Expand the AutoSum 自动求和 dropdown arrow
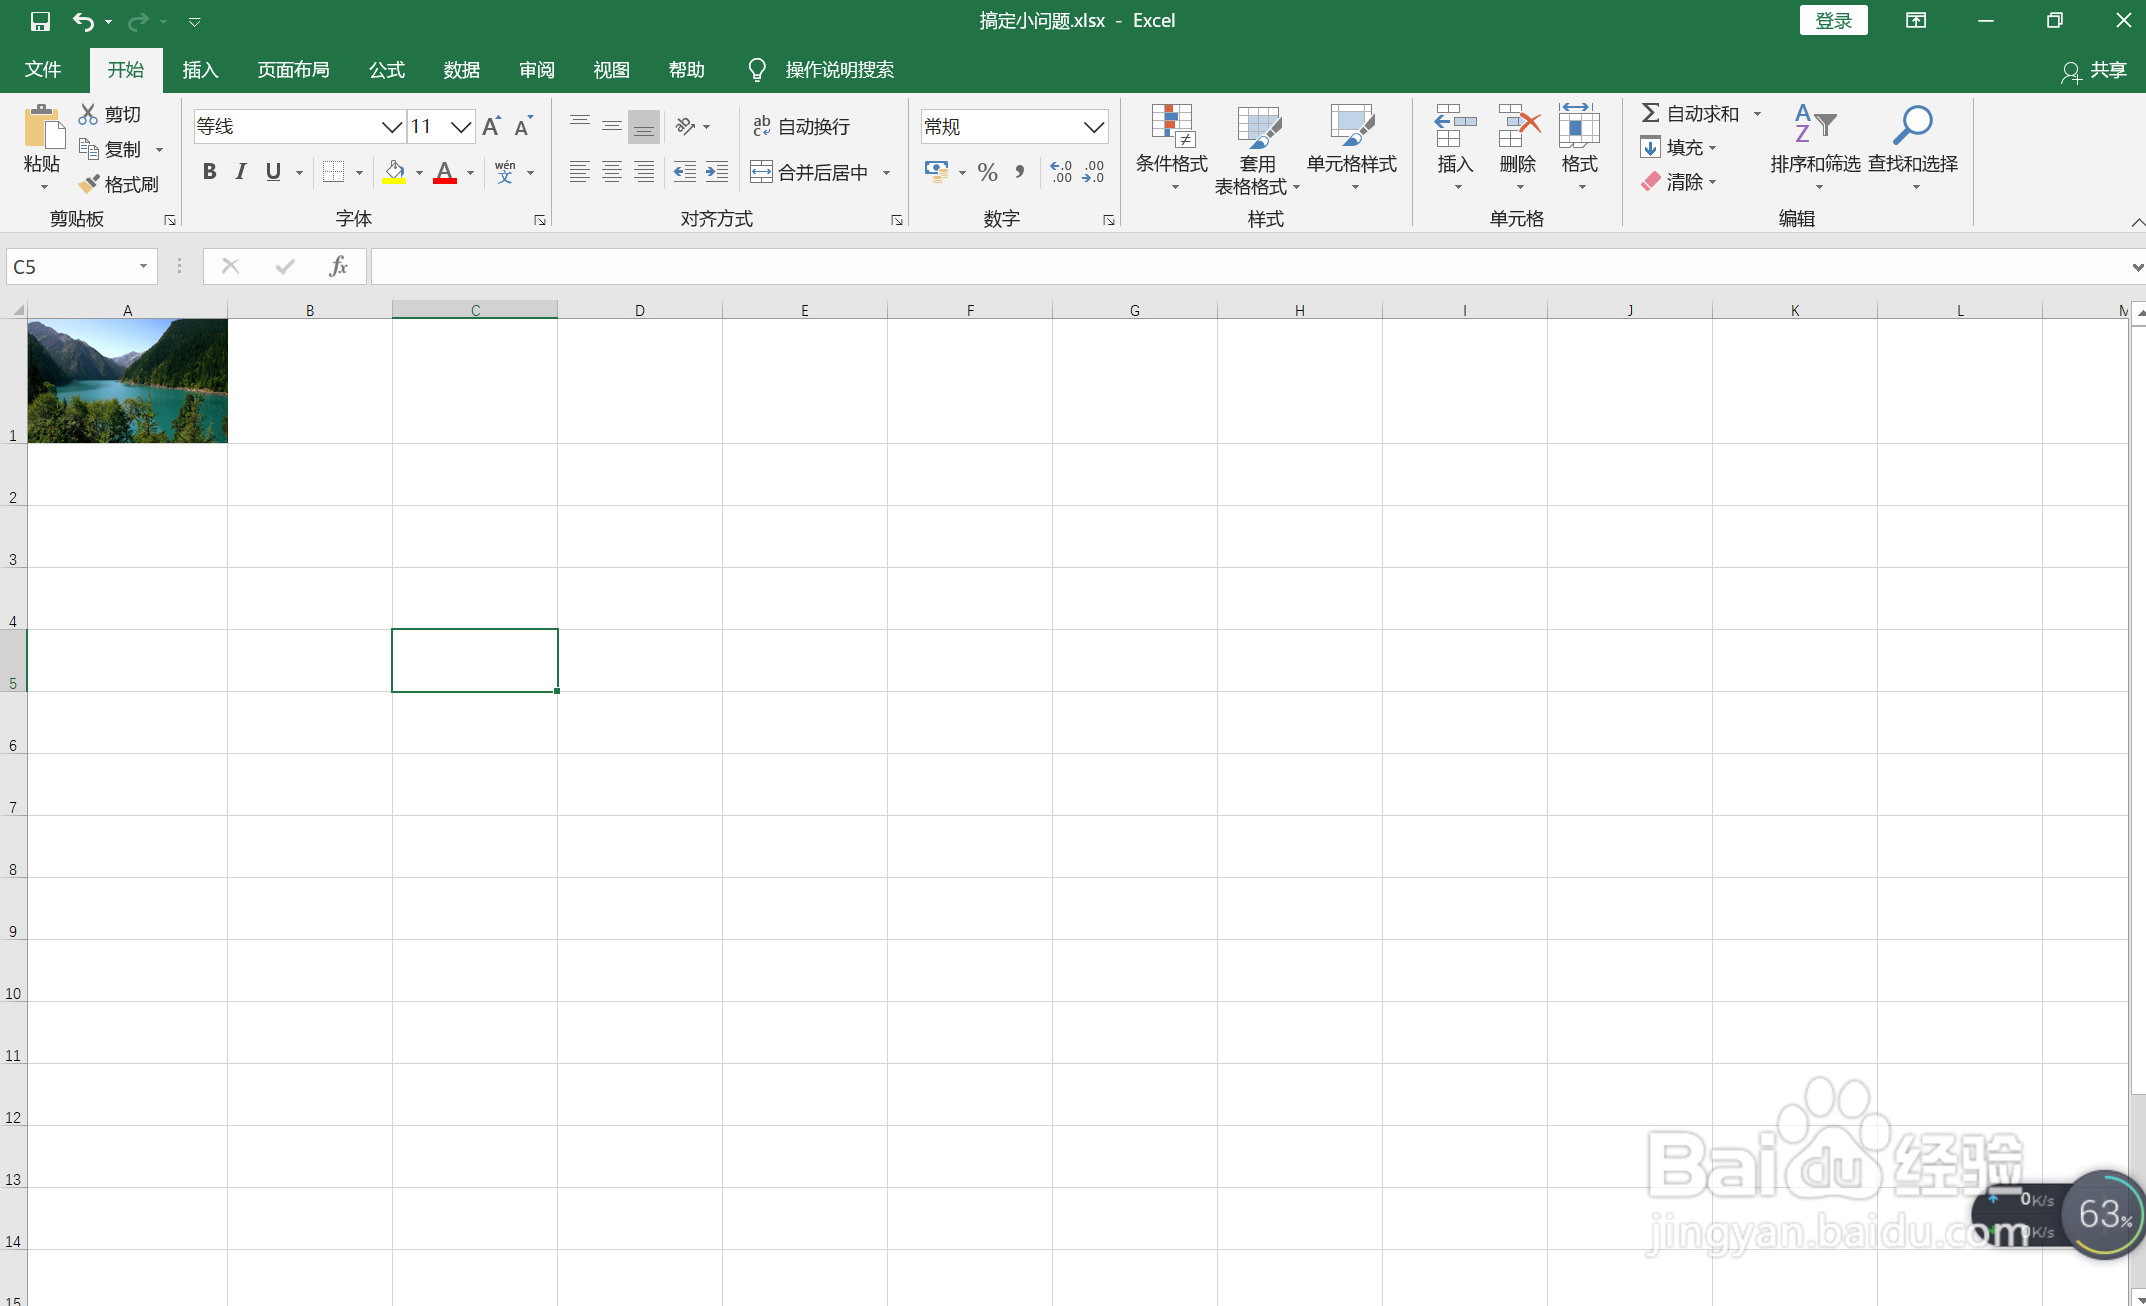This screenshot has height=1306, width=2146. tap(1757, 114)
